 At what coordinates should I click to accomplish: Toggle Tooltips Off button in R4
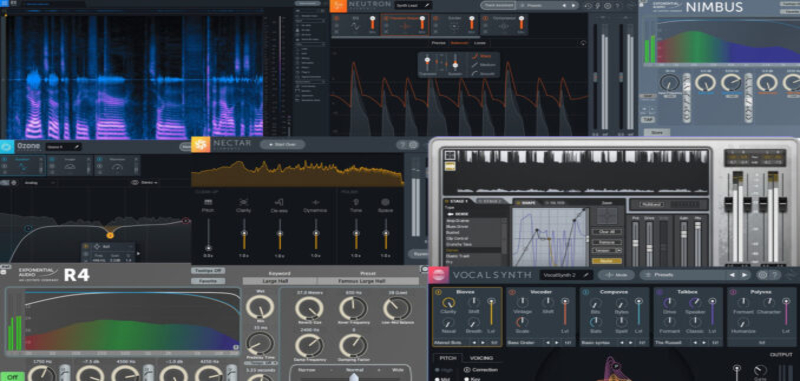(208, 271)
